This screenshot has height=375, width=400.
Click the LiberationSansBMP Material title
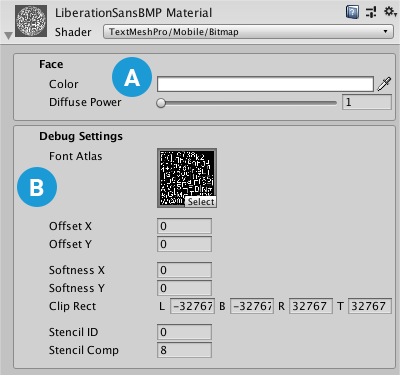point(133,13)
